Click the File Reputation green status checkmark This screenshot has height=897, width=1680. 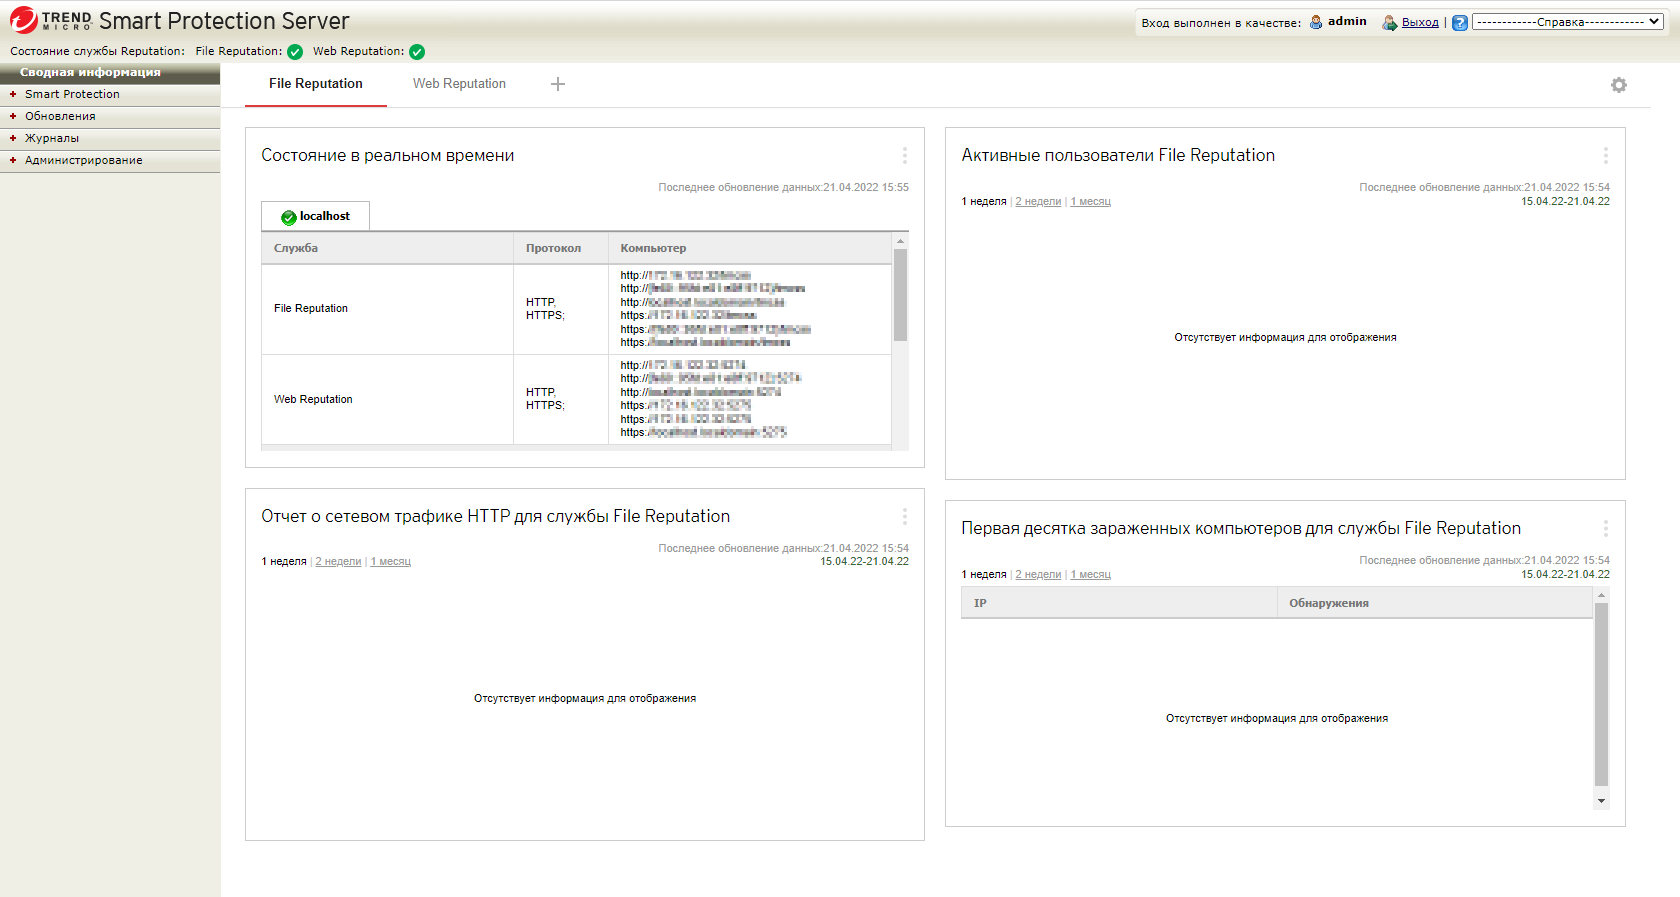[x=295, y=52]
